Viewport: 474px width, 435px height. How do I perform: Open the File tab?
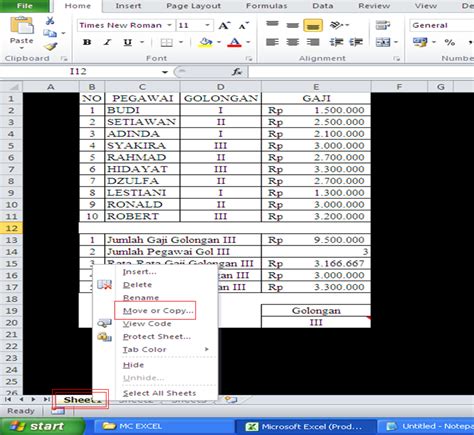(x=25, y=6)
